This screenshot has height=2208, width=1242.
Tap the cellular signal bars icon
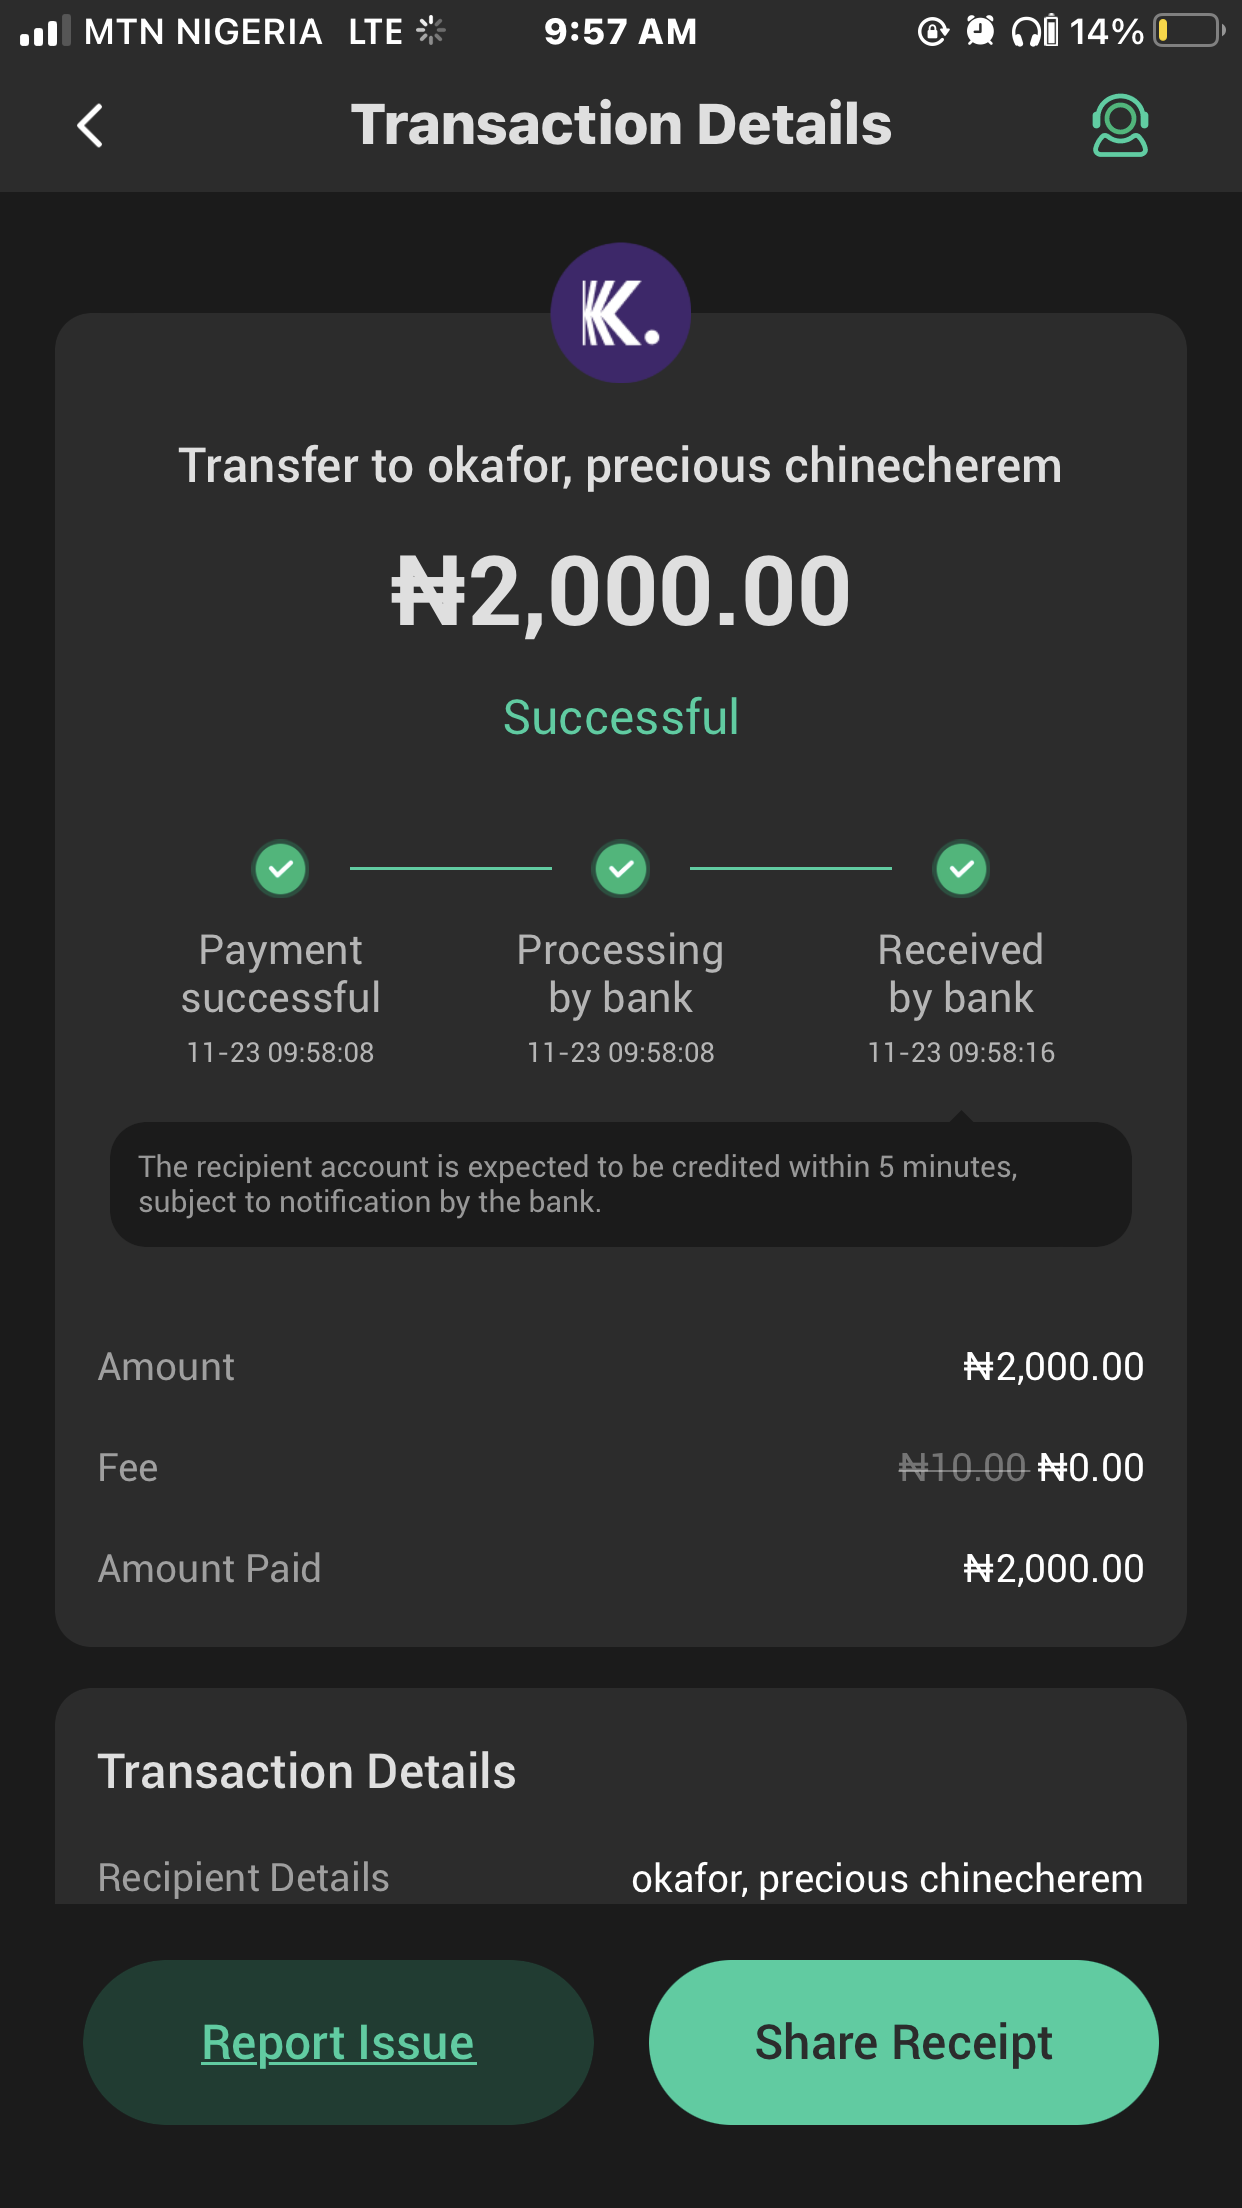pyautogui.click(x=45, y=31)
